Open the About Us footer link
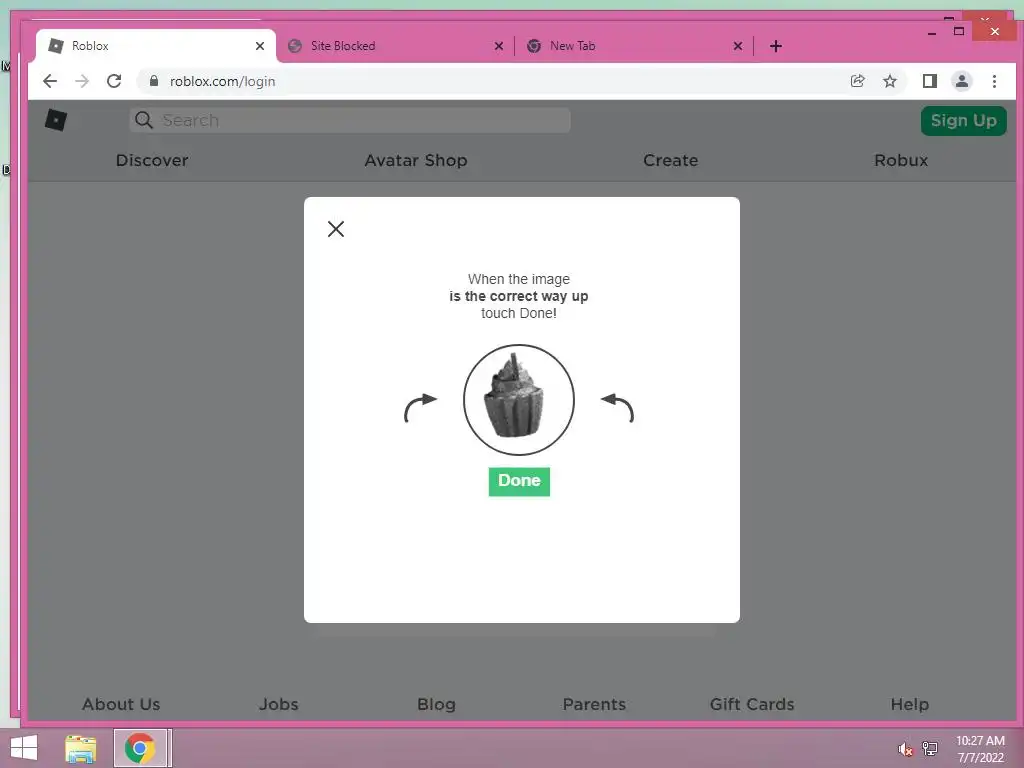This screenshot has width=1024, height=768. point(121,704)
